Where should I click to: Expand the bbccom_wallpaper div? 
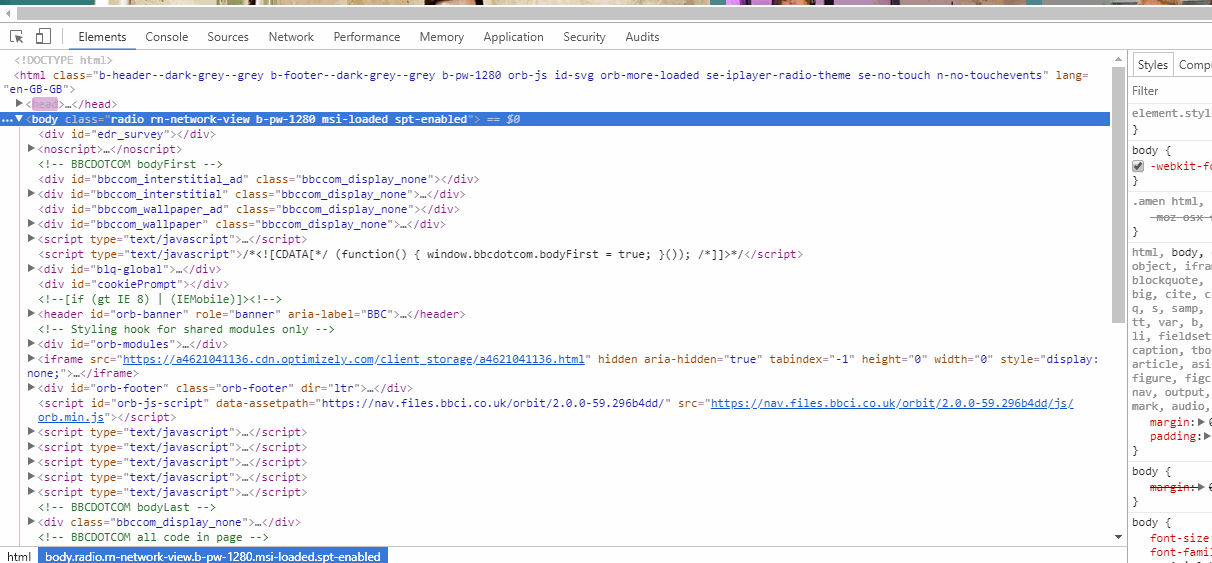coord(32,224)
